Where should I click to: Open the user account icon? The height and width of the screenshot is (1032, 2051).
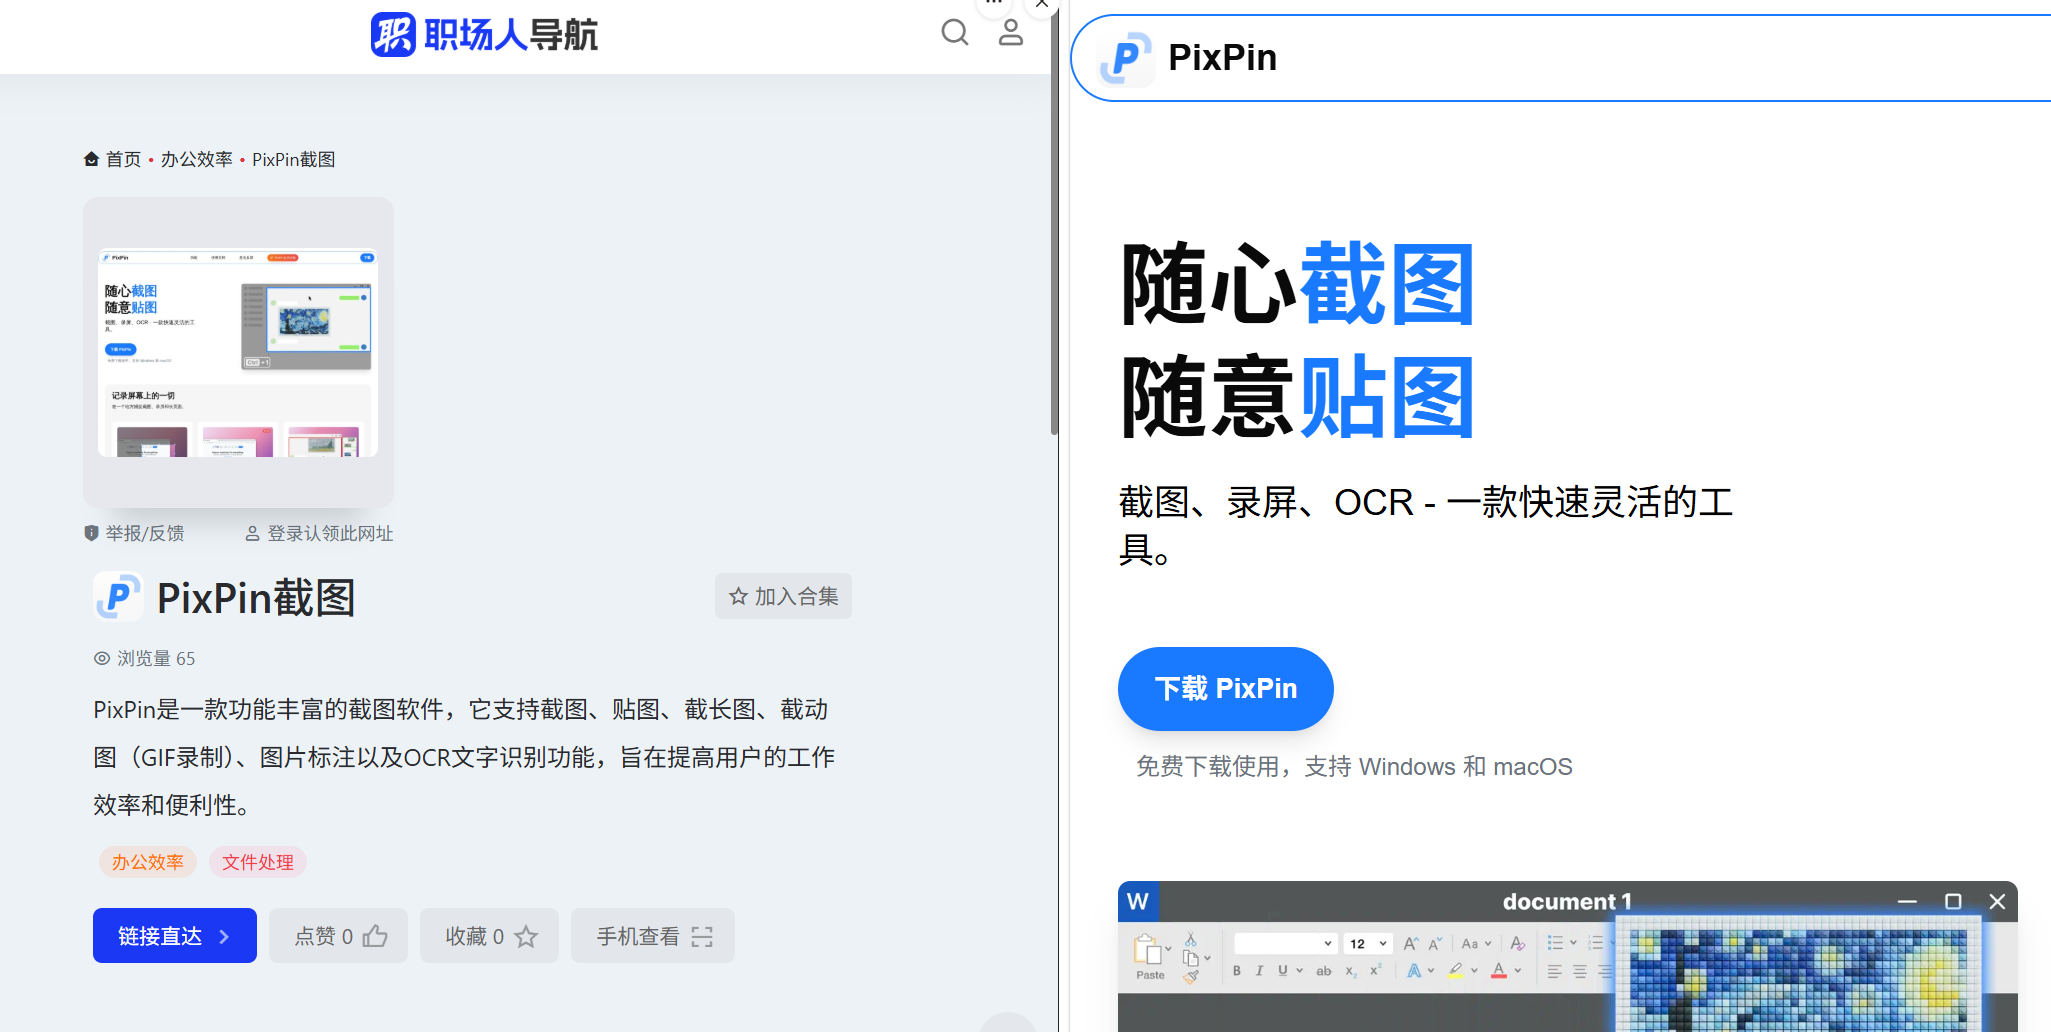pos(1011,33)
